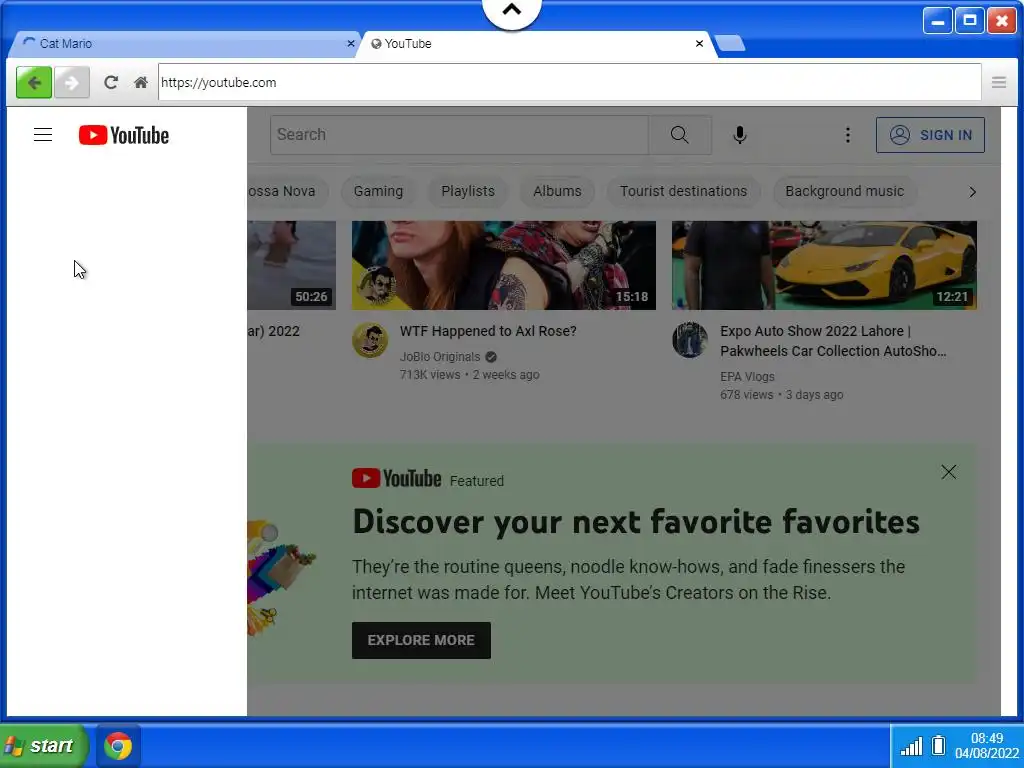The height and width of the screenshot is (768, 1024).
Task: Click inside the YouTube search field
Action: click(460, 135)
